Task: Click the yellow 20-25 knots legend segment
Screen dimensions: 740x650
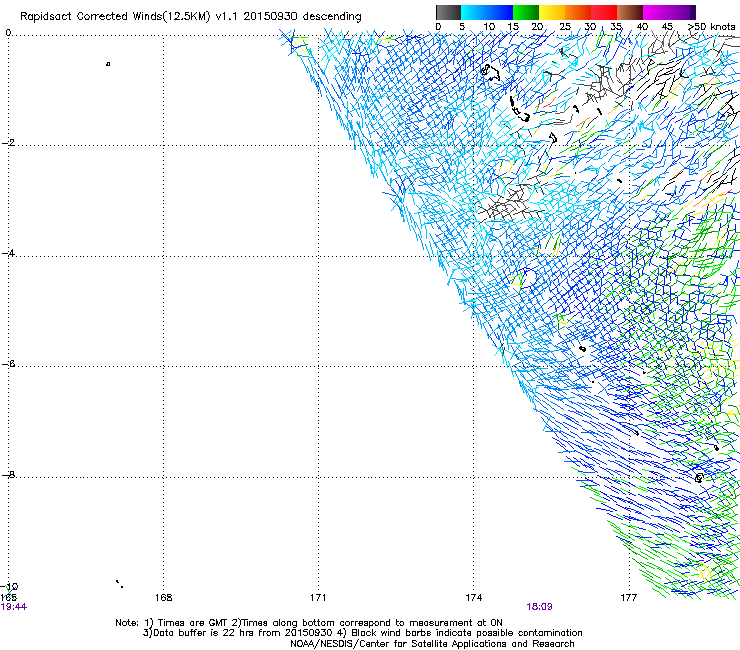Action: pyautogui.click(x=552, y=12)
